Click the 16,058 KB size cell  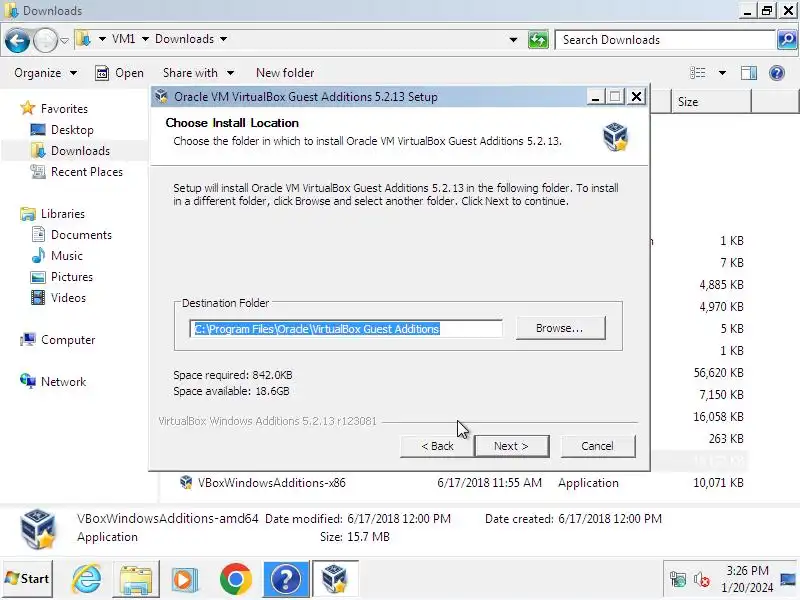718,416
